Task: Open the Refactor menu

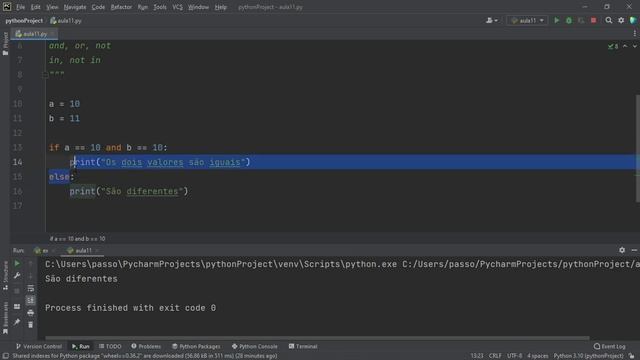Action: pyautogui.click(x=121, y=7)
